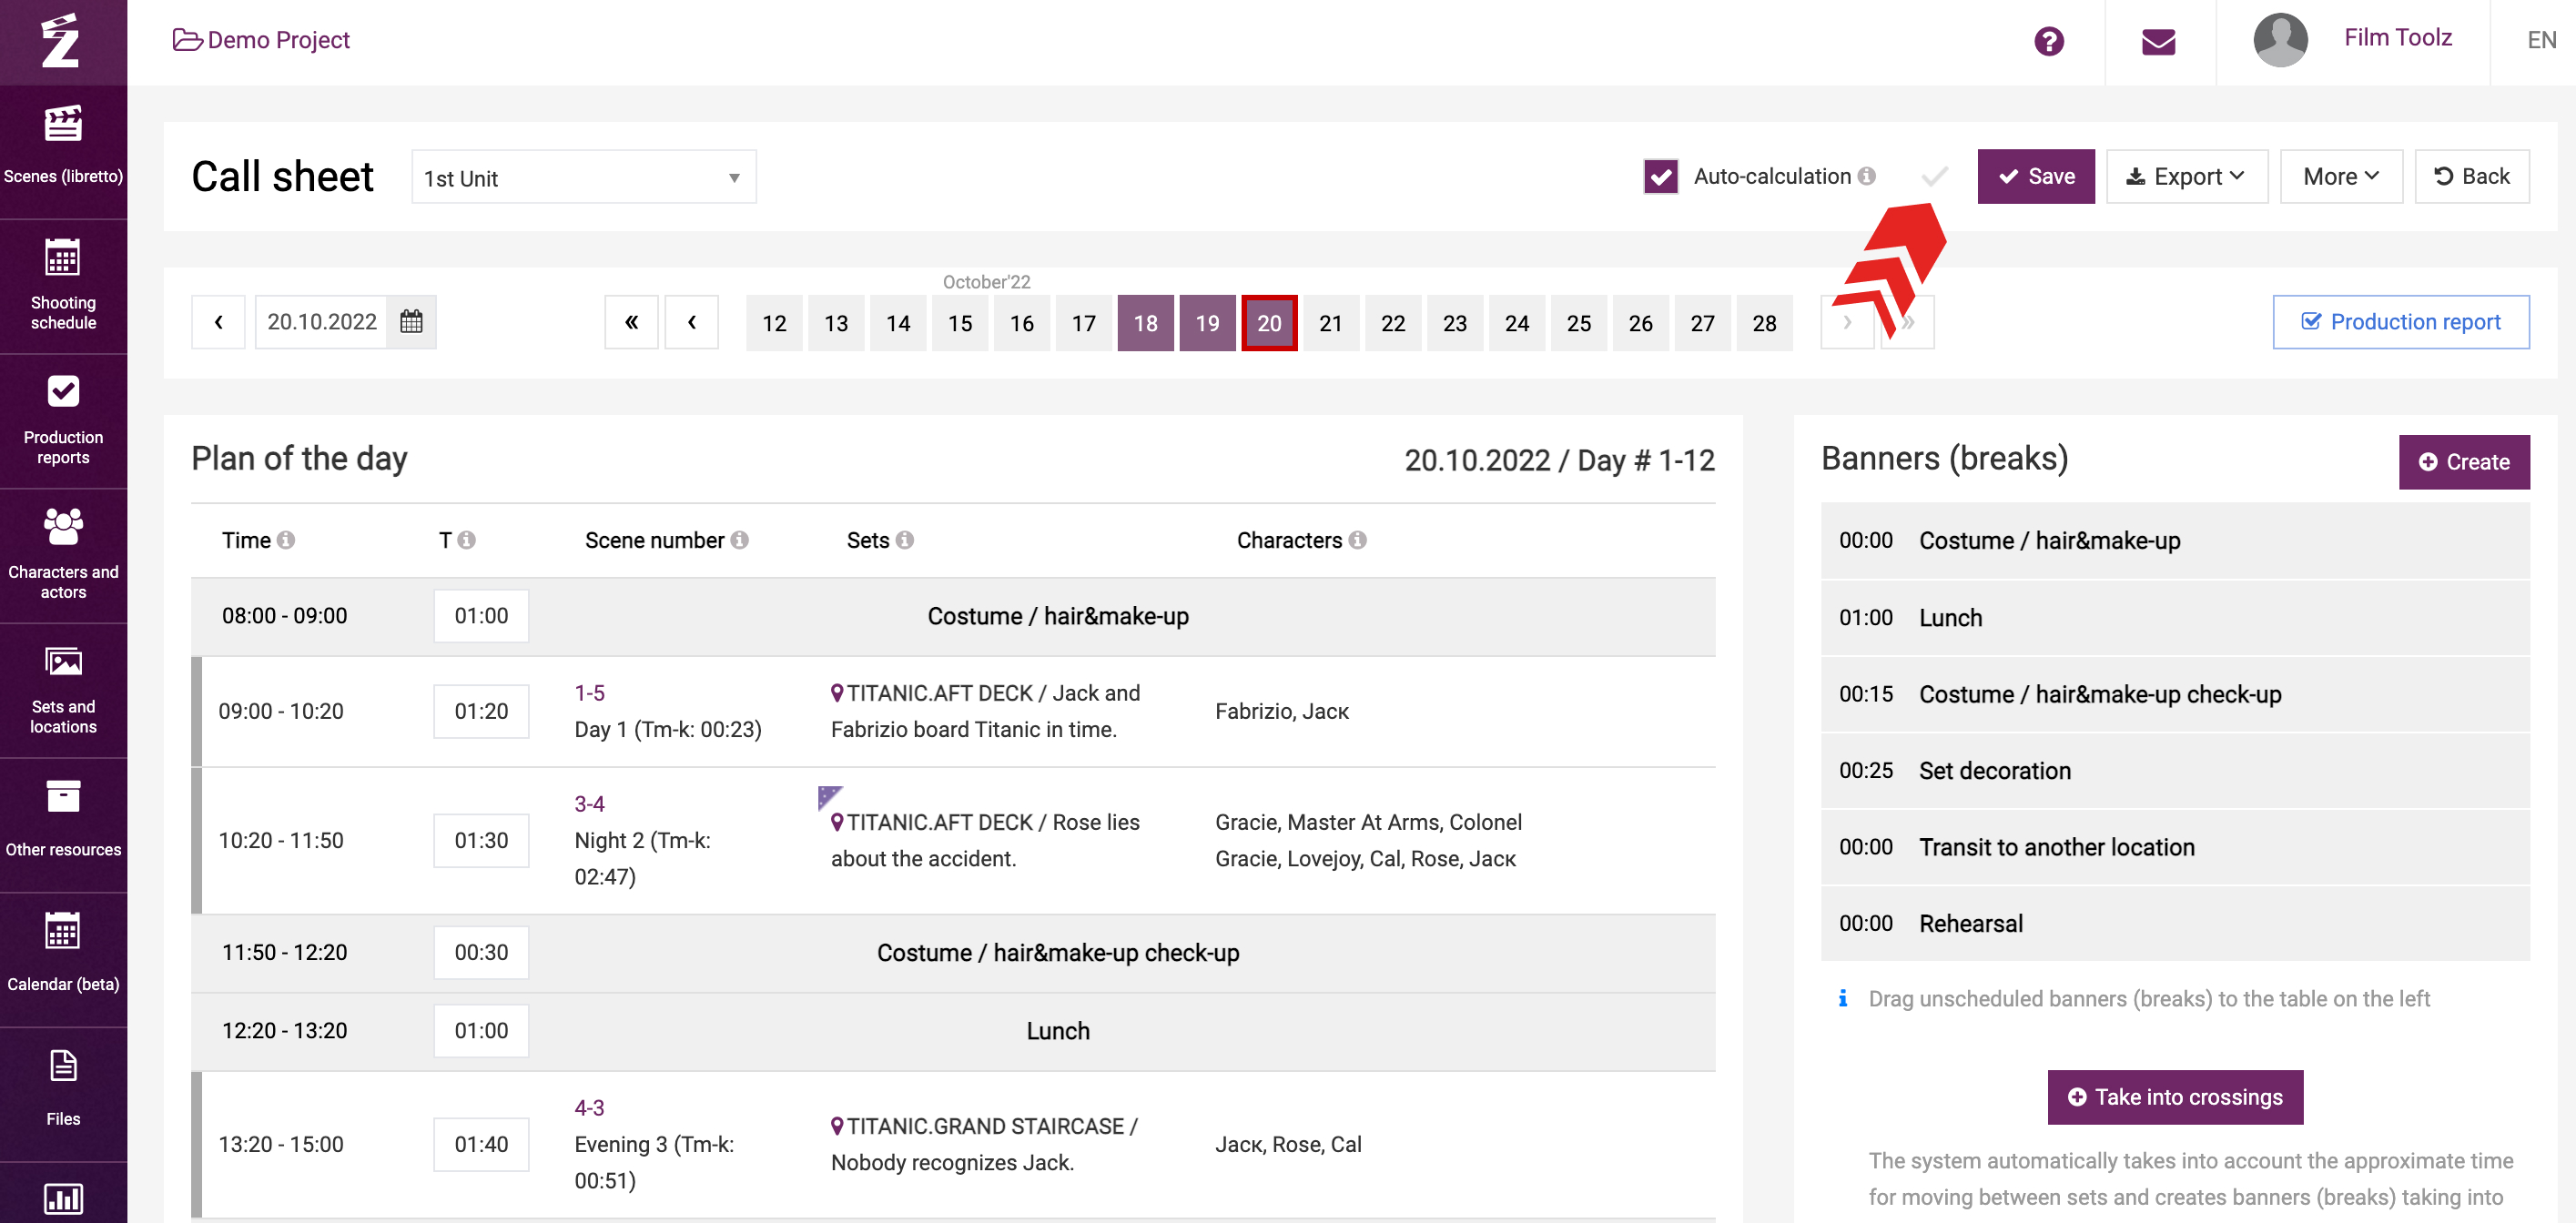Select the Lunch banner in Banners list
This screenshot has height=1223, width=2576.
click(2174, 617)
